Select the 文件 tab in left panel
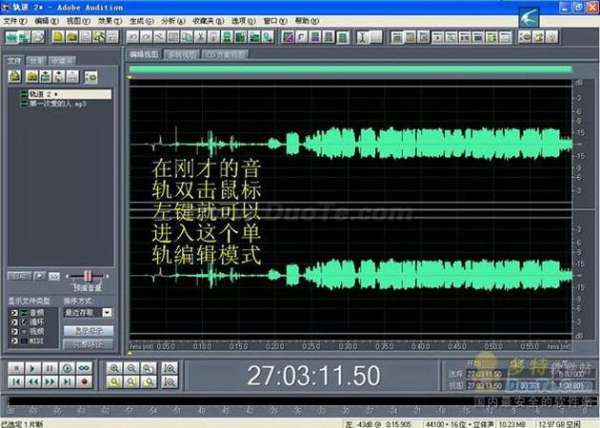 point(15,60)
